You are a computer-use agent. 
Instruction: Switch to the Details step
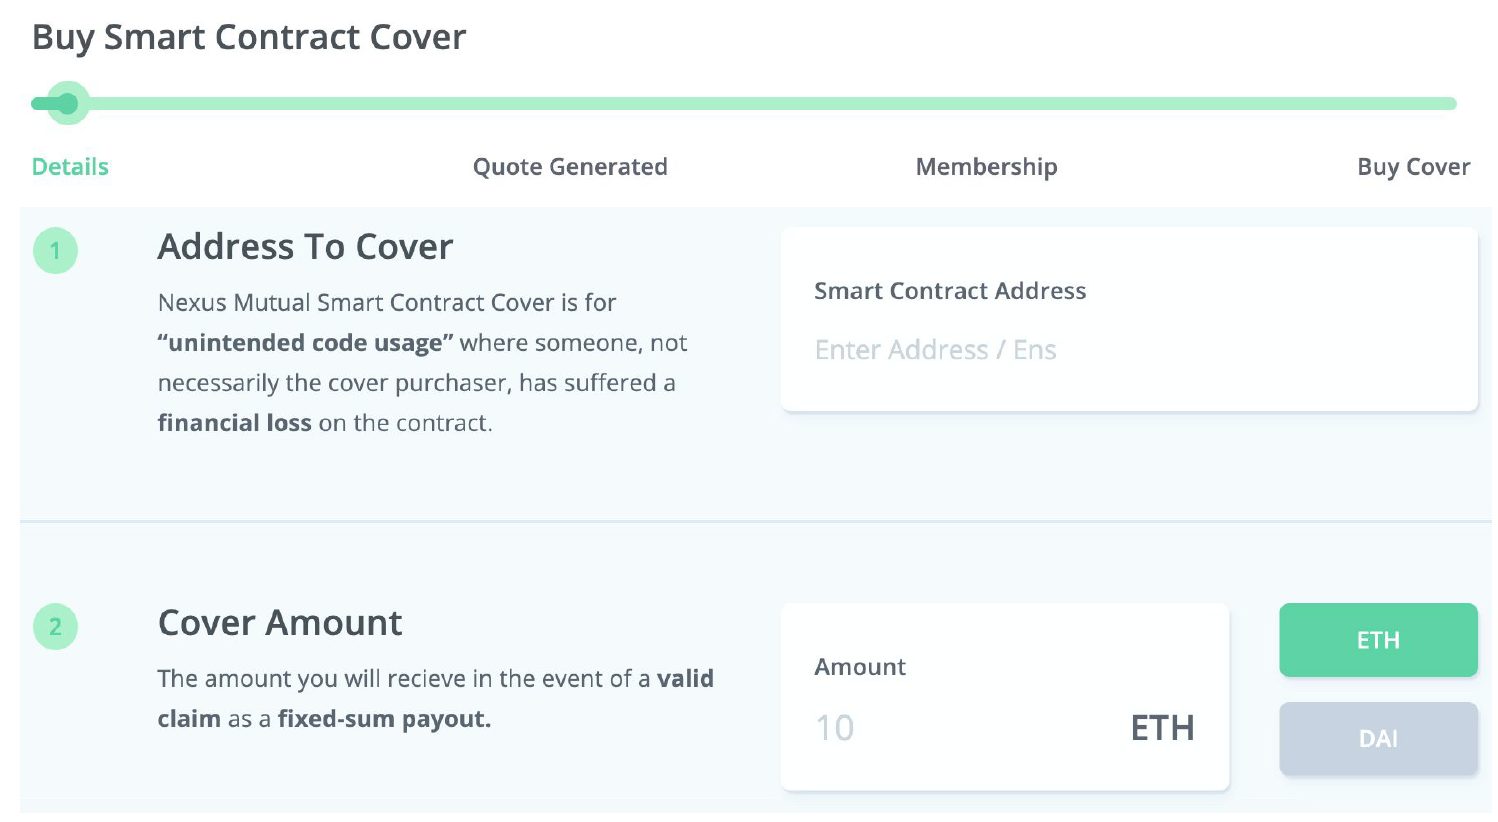69,166
